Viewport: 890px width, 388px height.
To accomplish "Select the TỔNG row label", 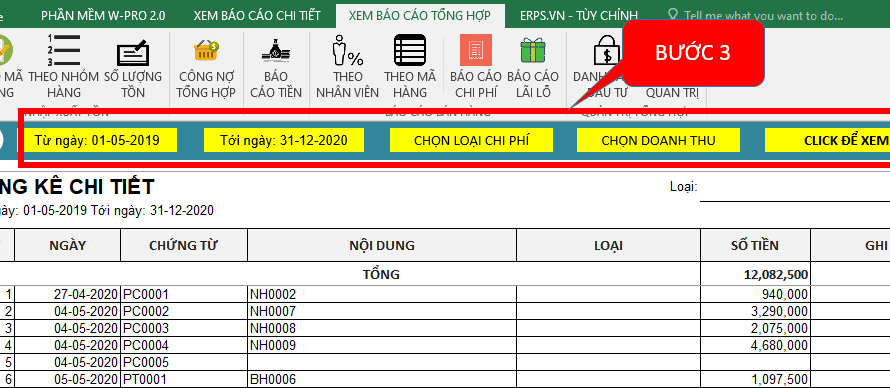I will pyautogui.click(x=381, y=275).
